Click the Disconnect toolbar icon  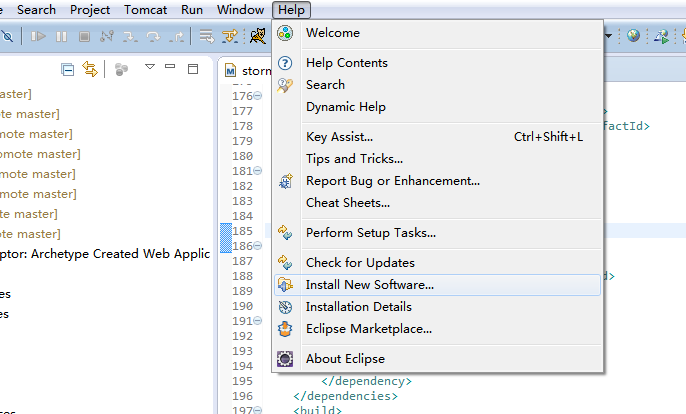[107, 36]
